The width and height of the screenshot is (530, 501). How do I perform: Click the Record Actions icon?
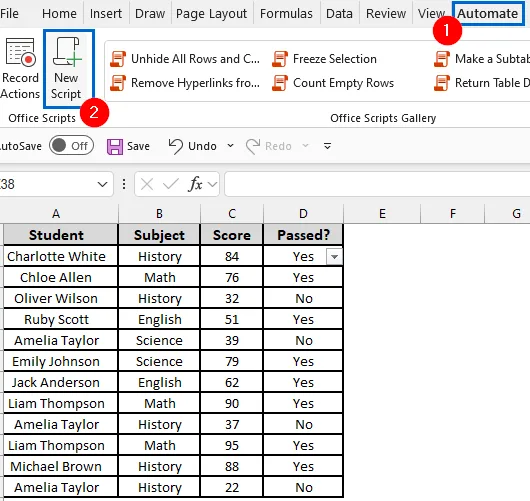pos(20,52)
